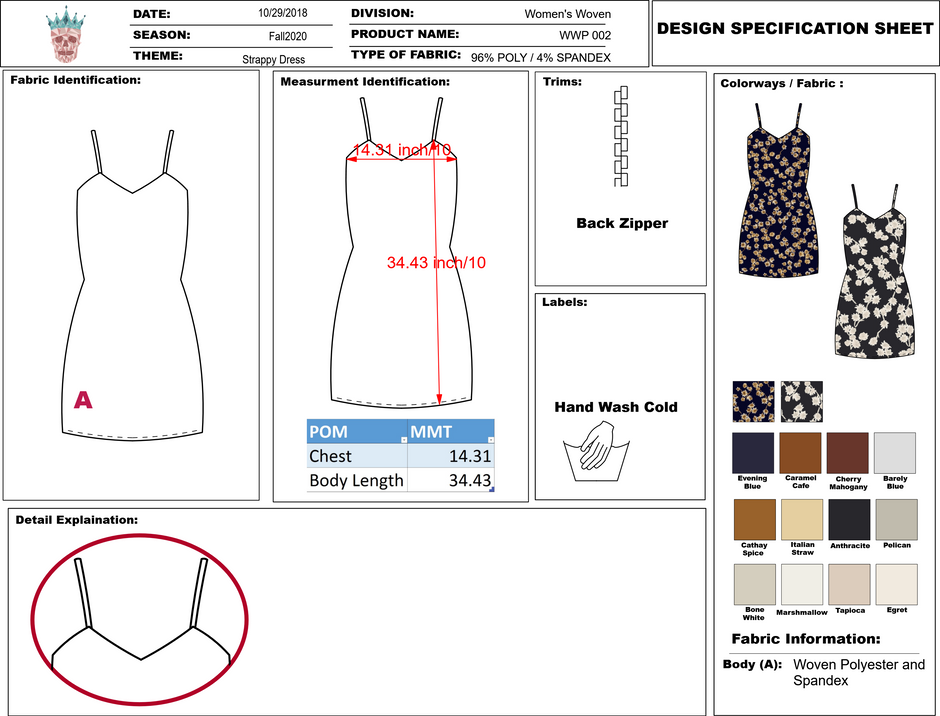The width and height of the screenshot is (940, 716).
Task: Click the theme value Strappy Dress
Action: [x=273, y=59]
